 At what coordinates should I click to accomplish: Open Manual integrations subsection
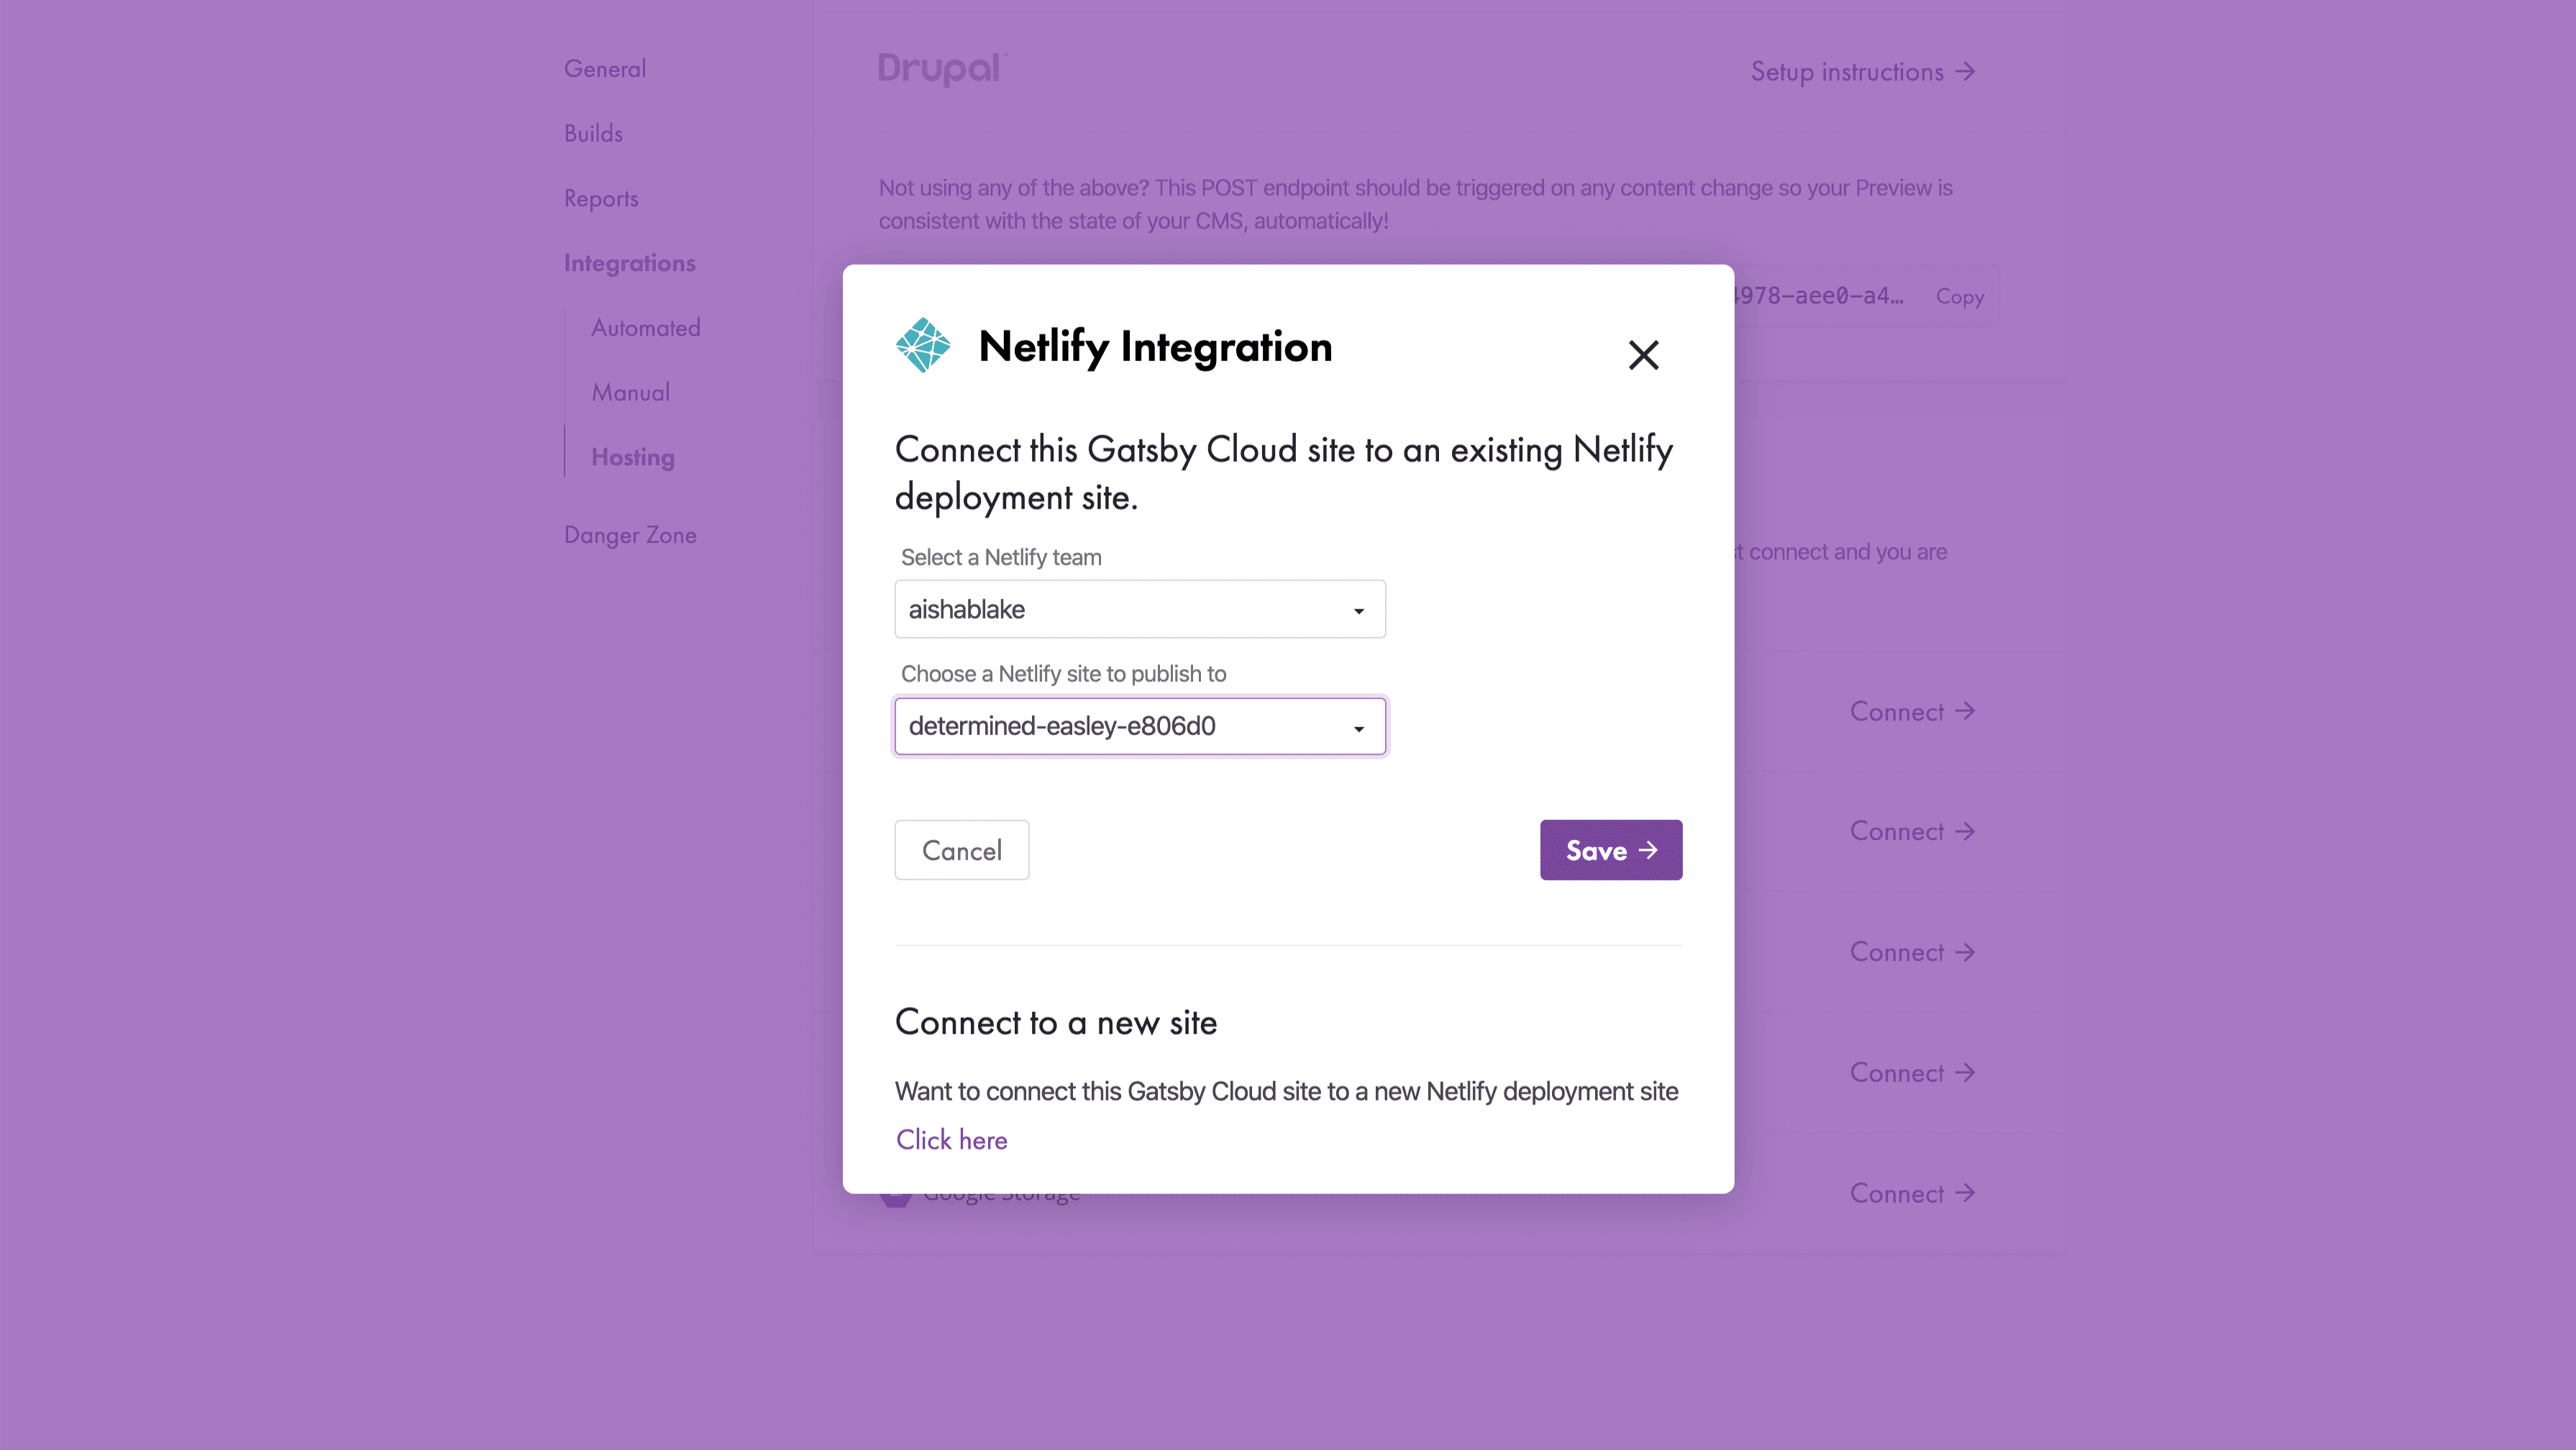pos(630,392)
